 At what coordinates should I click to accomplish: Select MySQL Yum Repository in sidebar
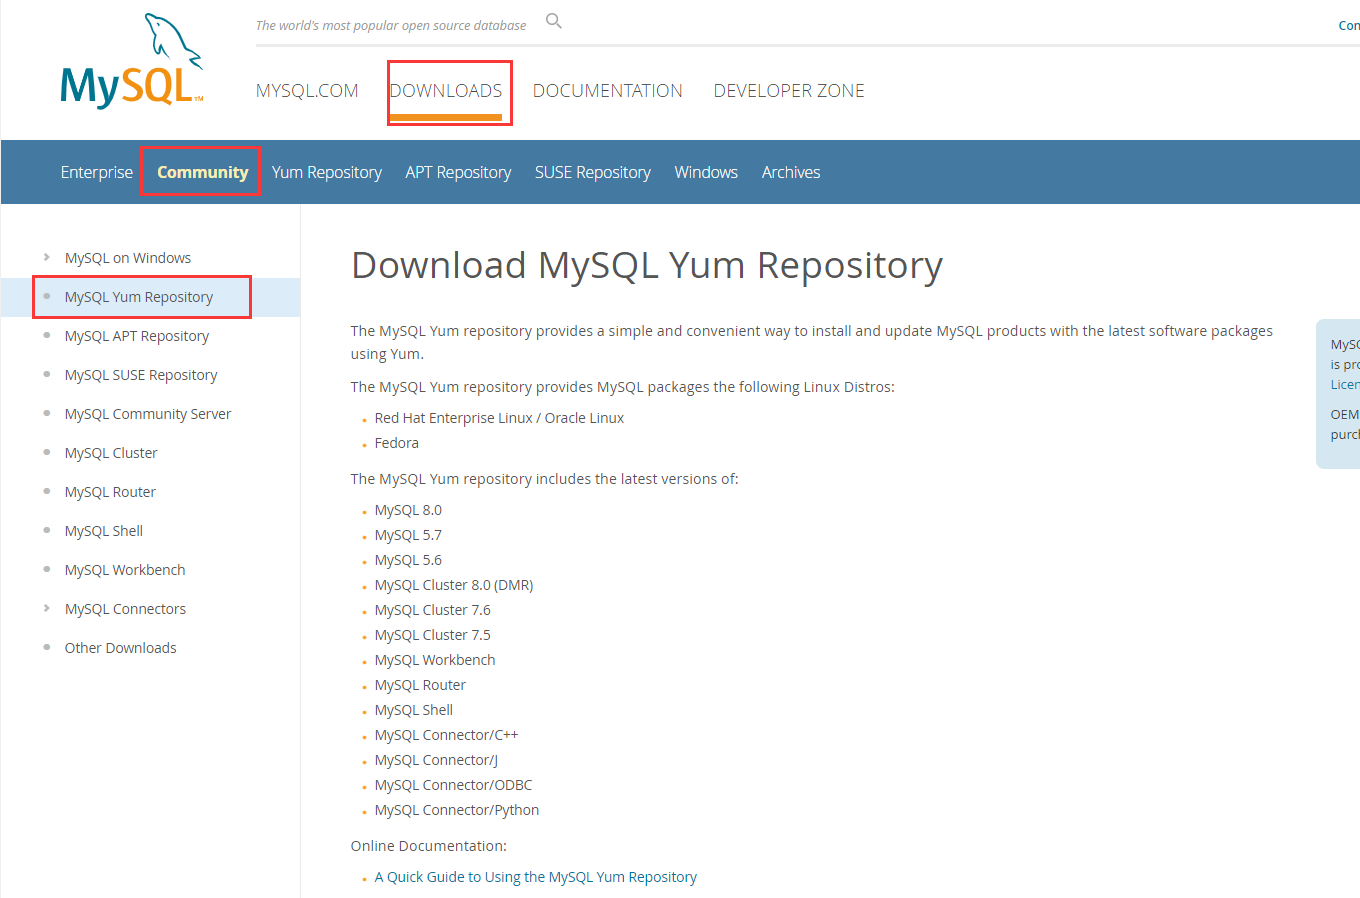coord(139,297)
